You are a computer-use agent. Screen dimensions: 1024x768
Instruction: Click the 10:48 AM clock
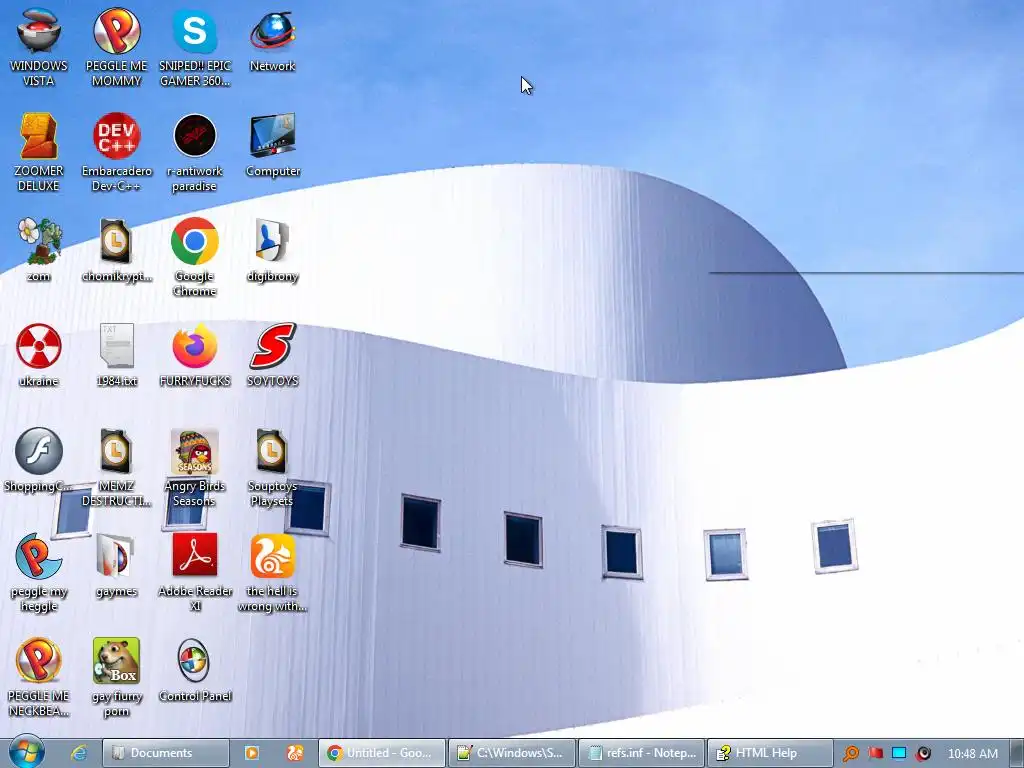(972, 754)
